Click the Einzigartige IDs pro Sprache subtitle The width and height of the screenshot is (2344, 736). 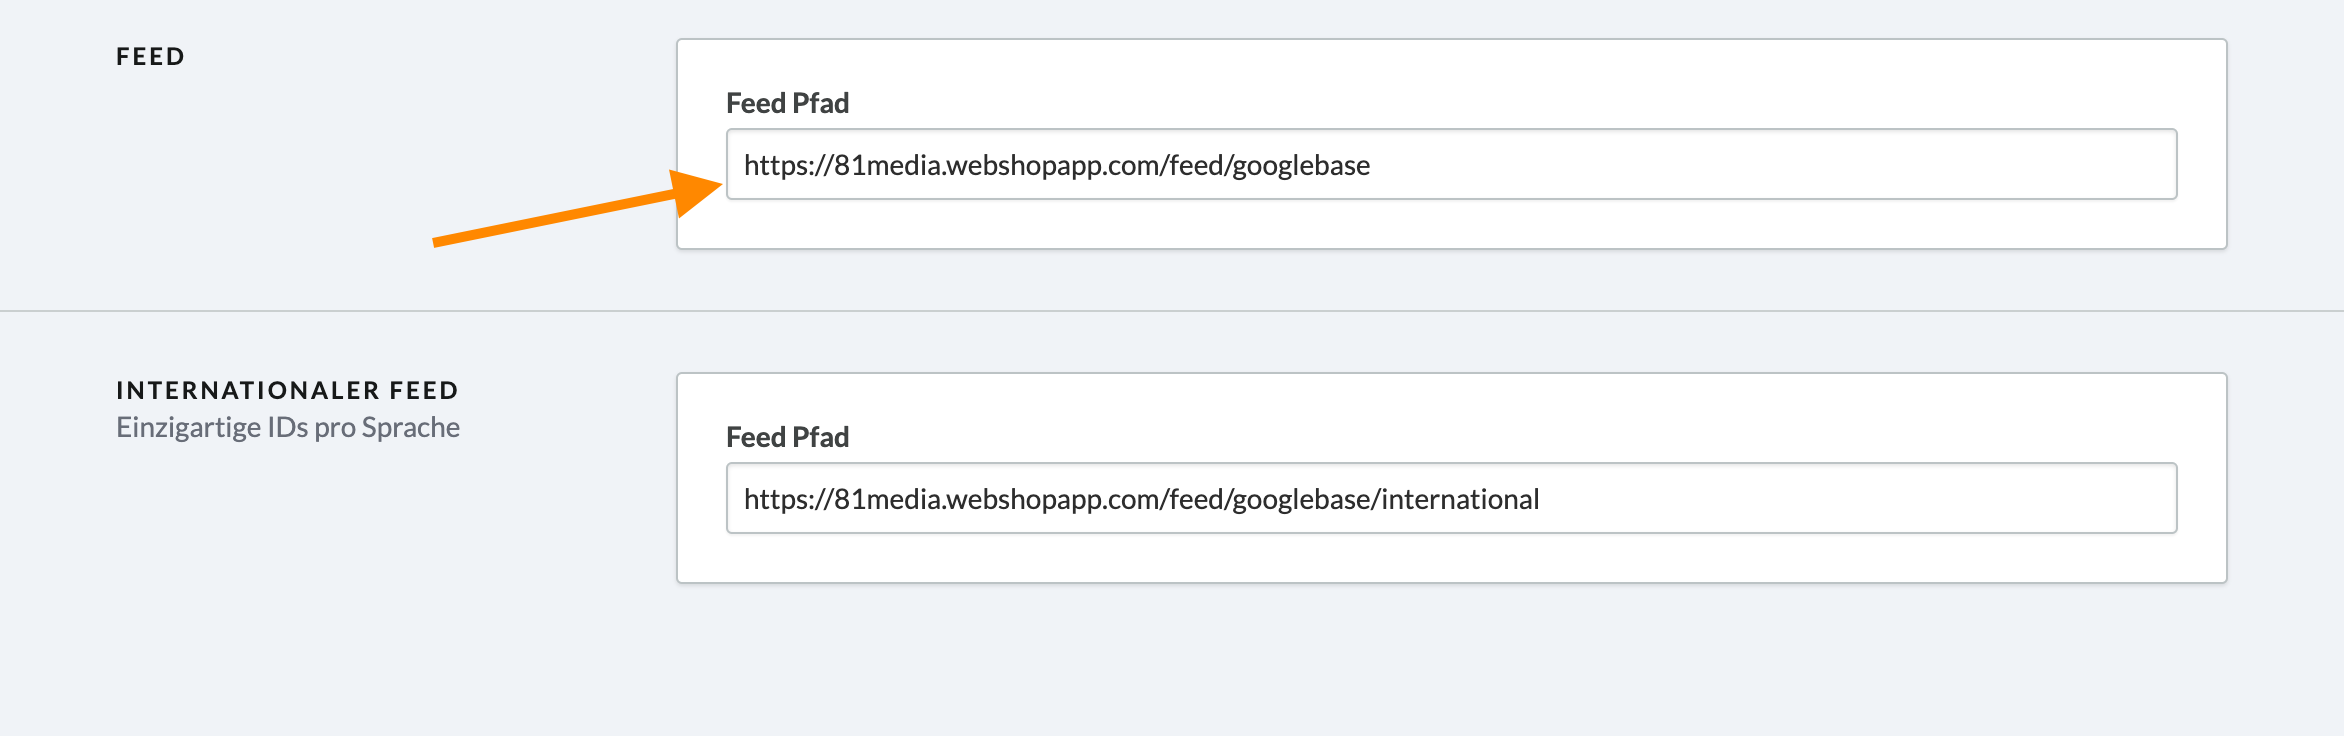pos(288,428)
